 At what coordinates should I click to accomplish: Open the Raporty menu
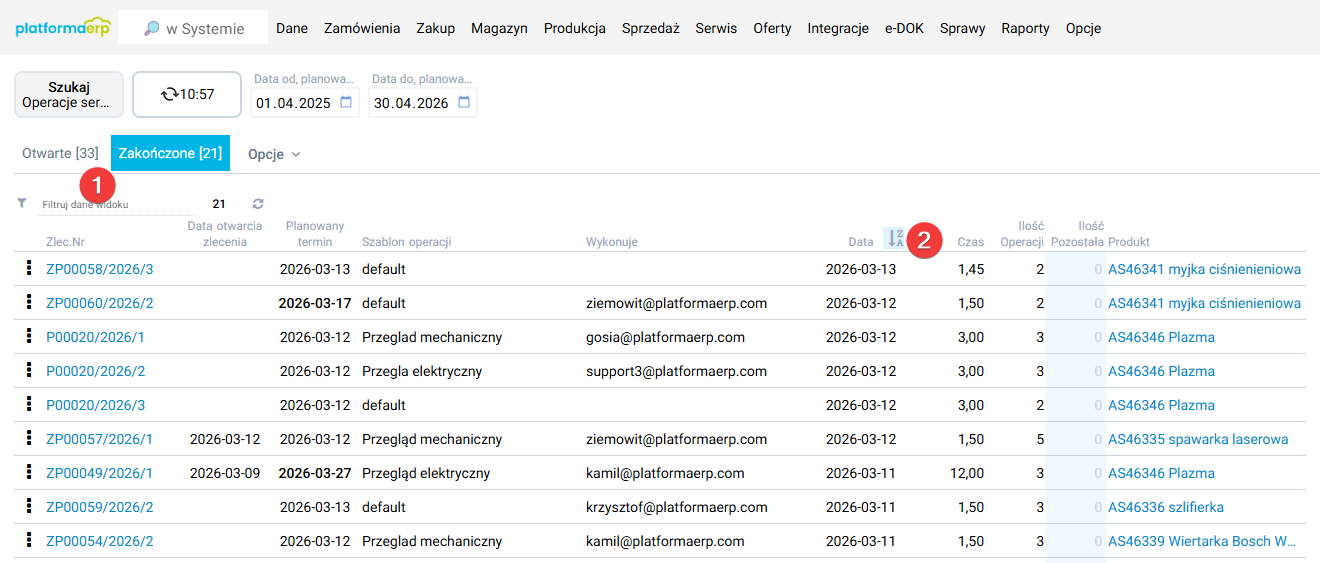tap(1025, 28)
